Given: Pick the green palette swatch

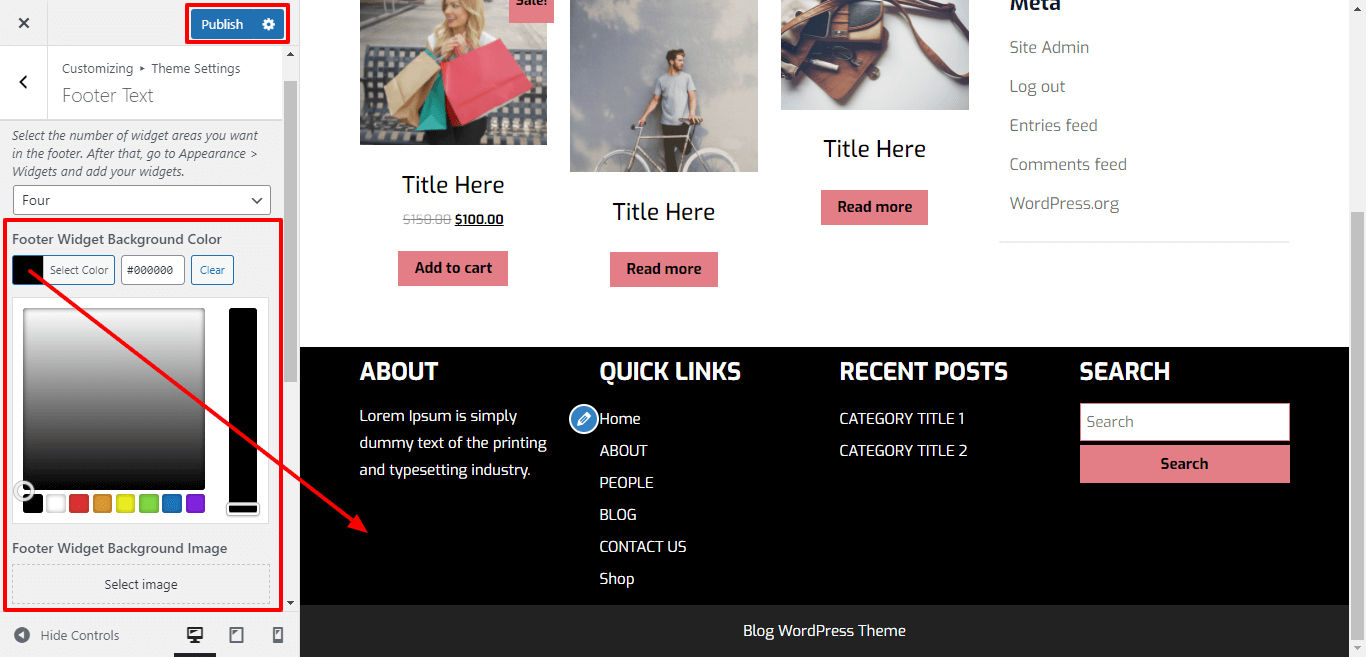Looking at the screenshot, I should [x=149, y=504].
